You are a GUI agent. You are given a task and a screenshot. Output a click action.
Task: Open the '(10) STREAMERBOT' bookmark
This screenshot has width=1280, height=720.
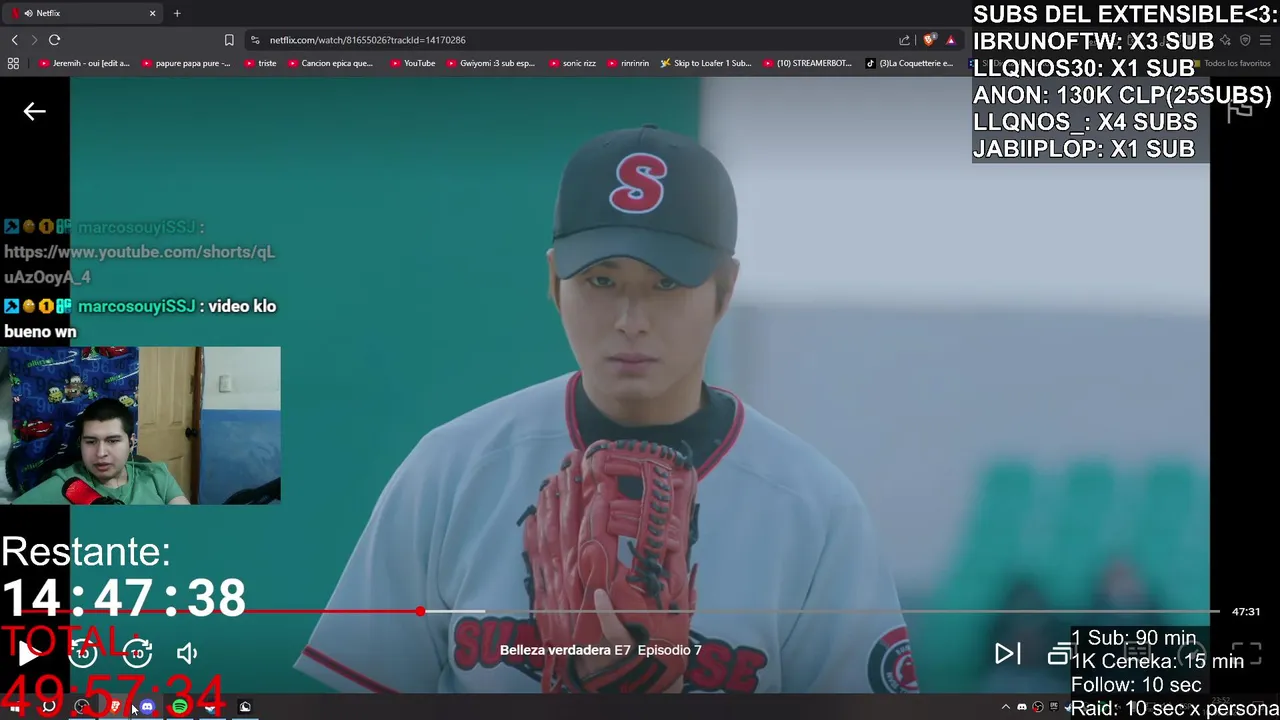click(x=807, y=63)
